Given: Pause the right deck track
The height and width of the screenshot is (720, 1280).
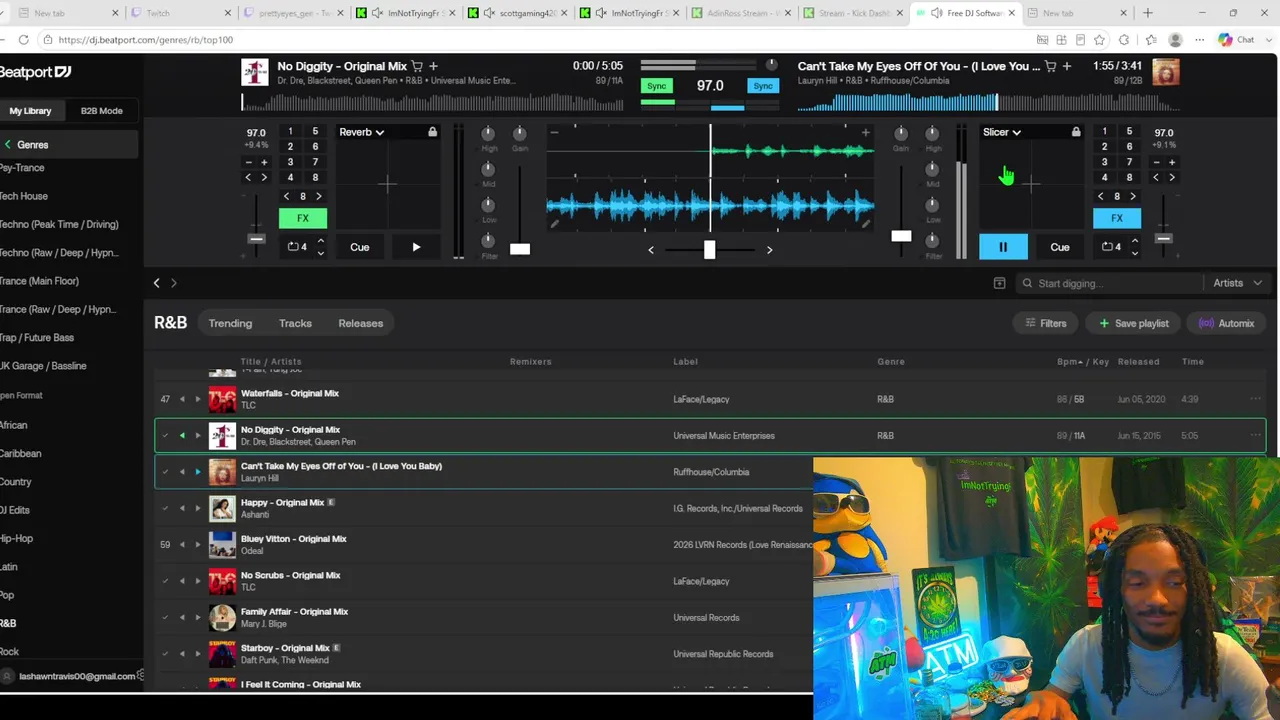Looking at the screenshot, I should pyautogui.click(x=1003, y=247).
